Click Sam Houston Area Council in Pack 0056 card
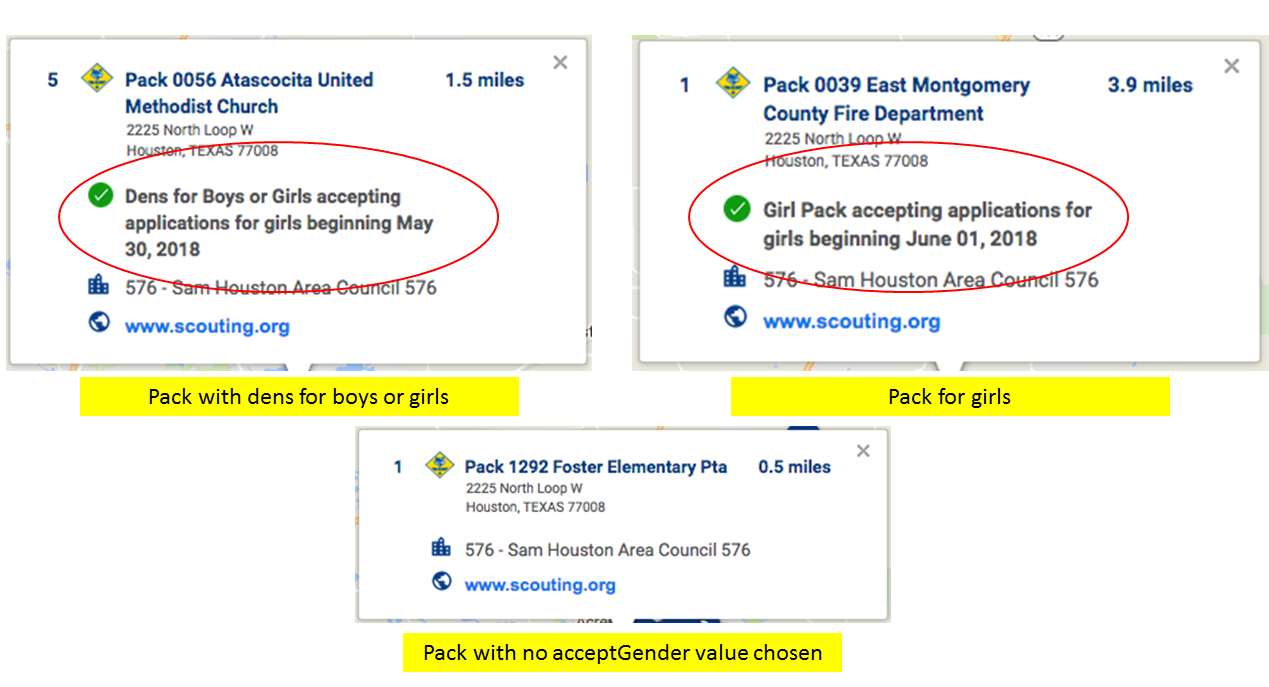This screenshot has height=687, width=1269. [x=281, y=288]
